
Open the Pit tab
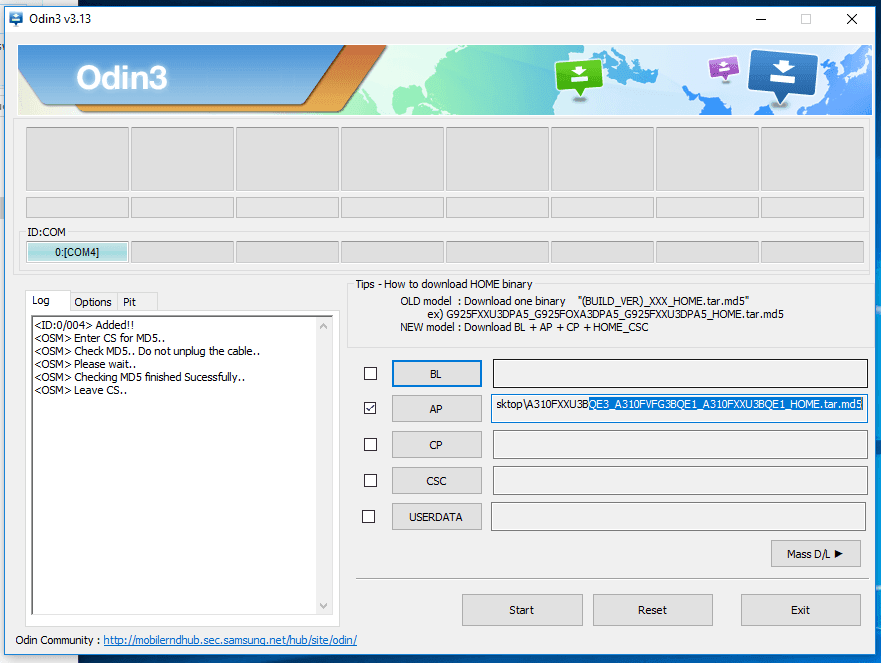pyautogui.click(x=137, y=302)
